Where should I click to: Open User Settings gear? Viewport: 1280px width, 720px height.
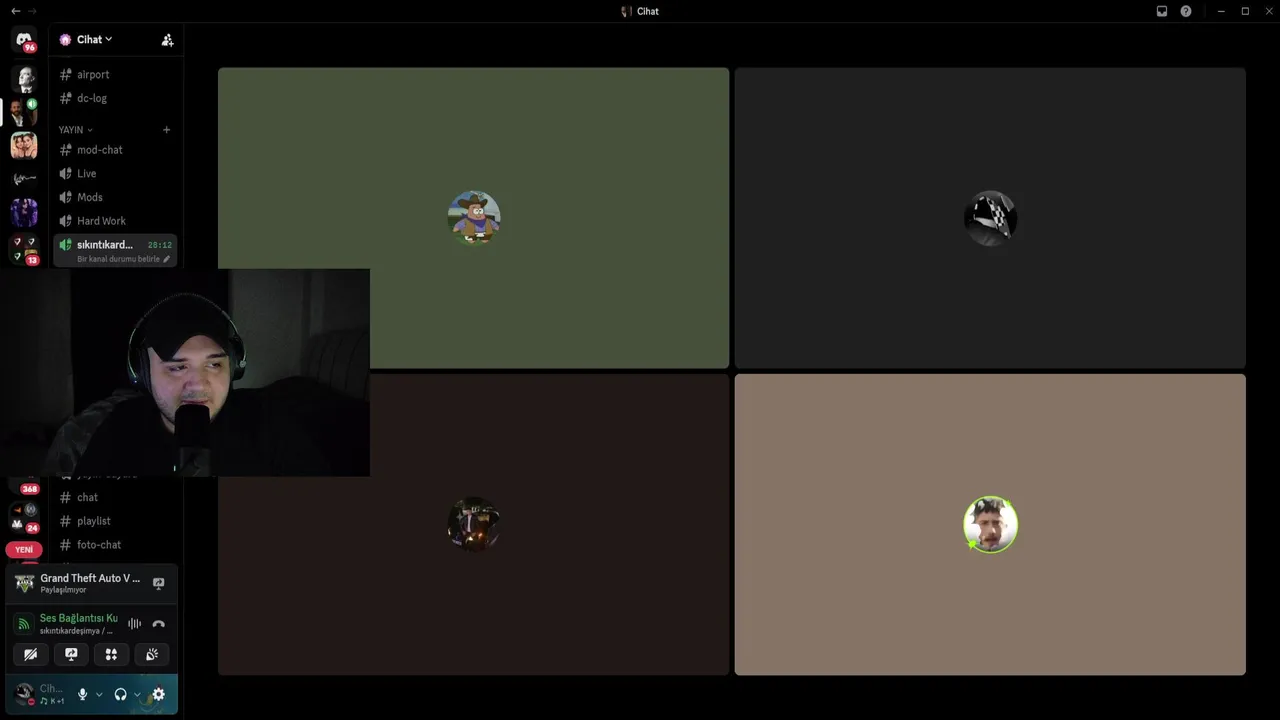point(158,694)
